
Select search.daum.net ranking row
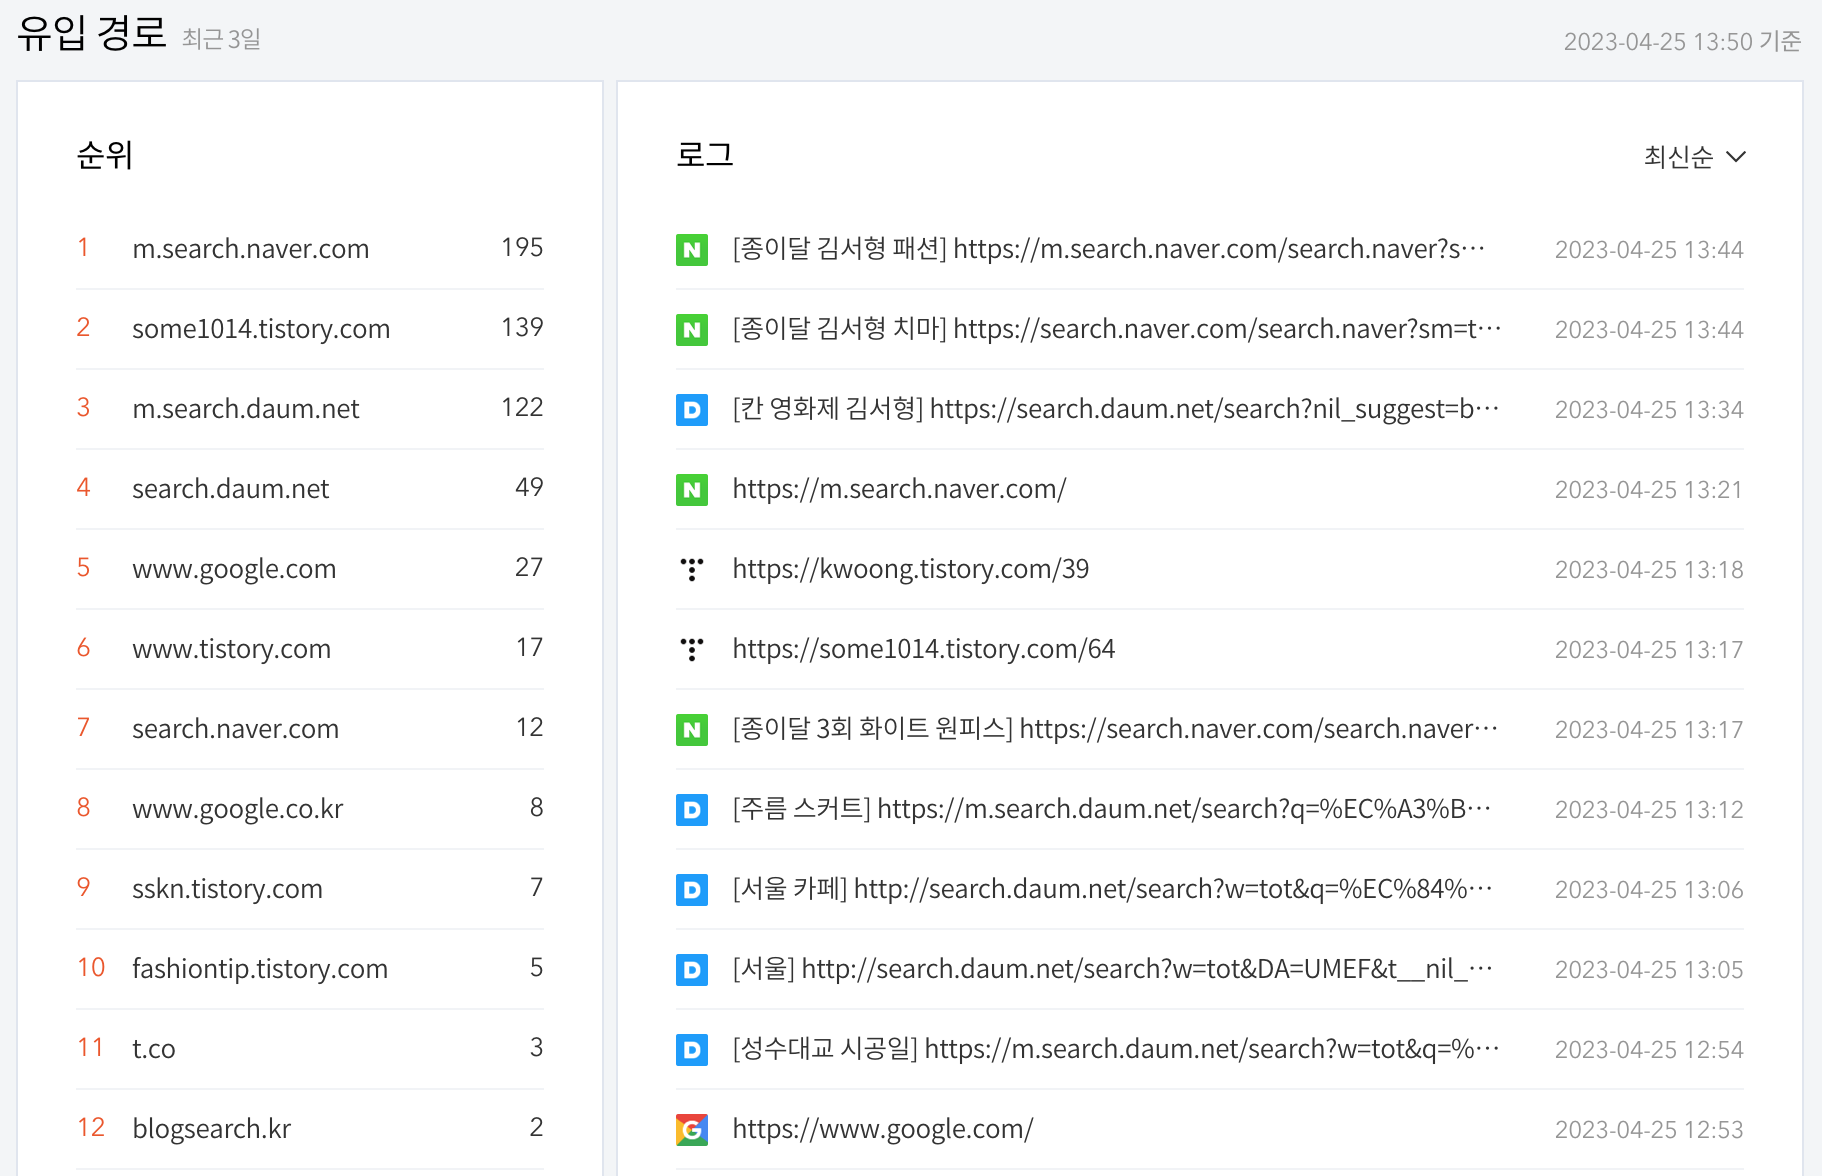click(x=310, y=489)
